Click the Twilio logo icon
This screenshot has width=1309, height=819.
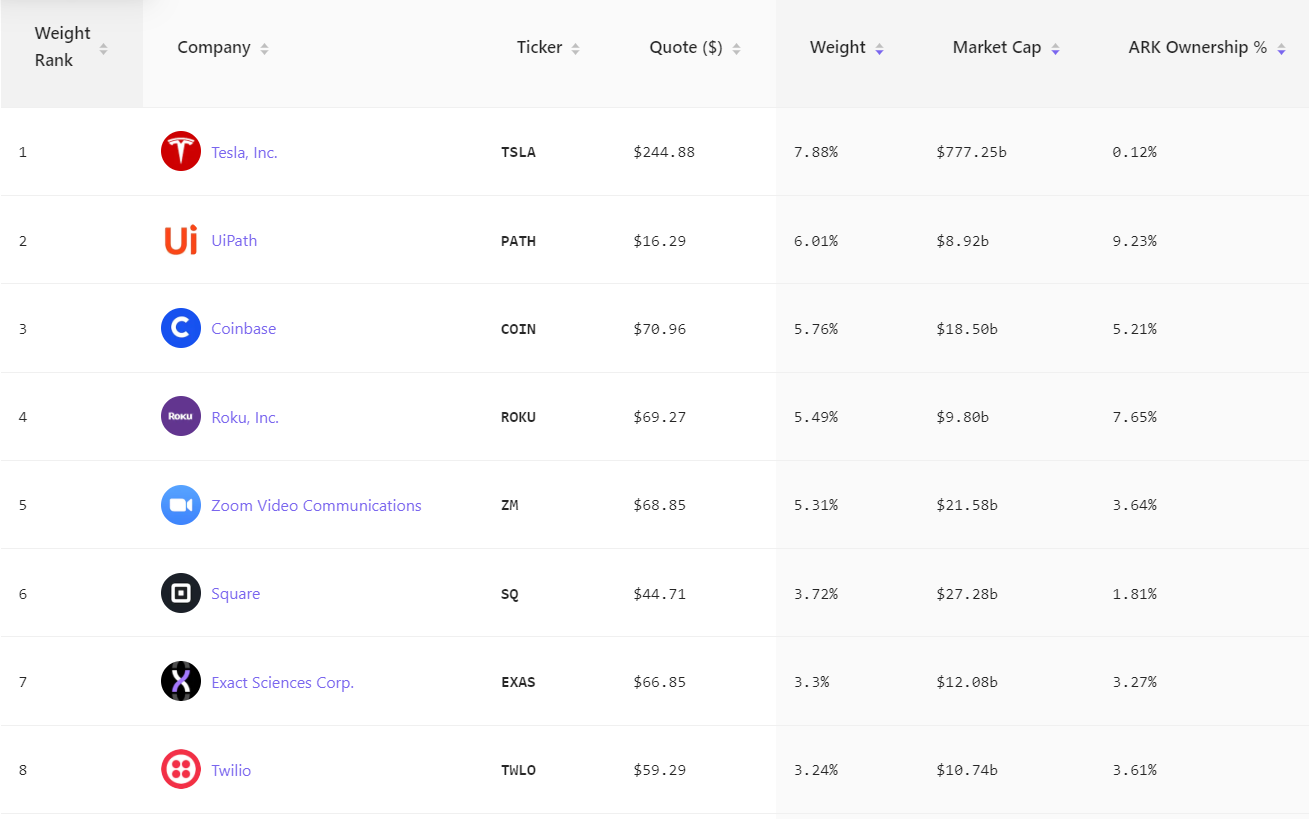(181, 770)
